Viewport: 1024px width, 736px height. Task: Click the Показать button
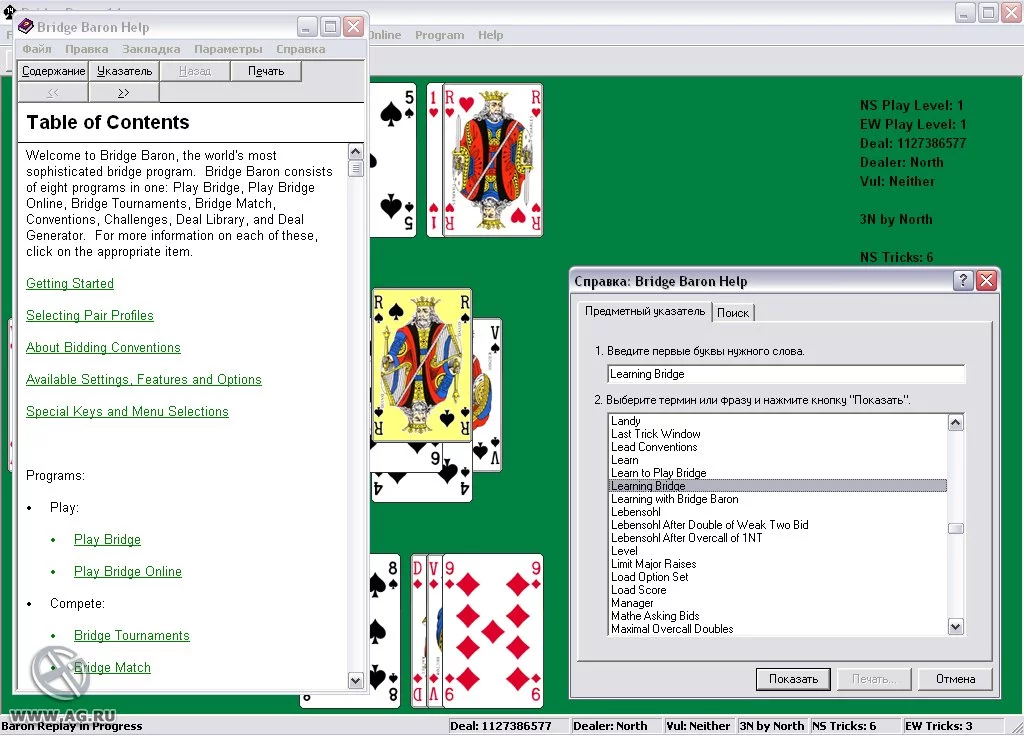pyautogui.click(x=793, y=679)
